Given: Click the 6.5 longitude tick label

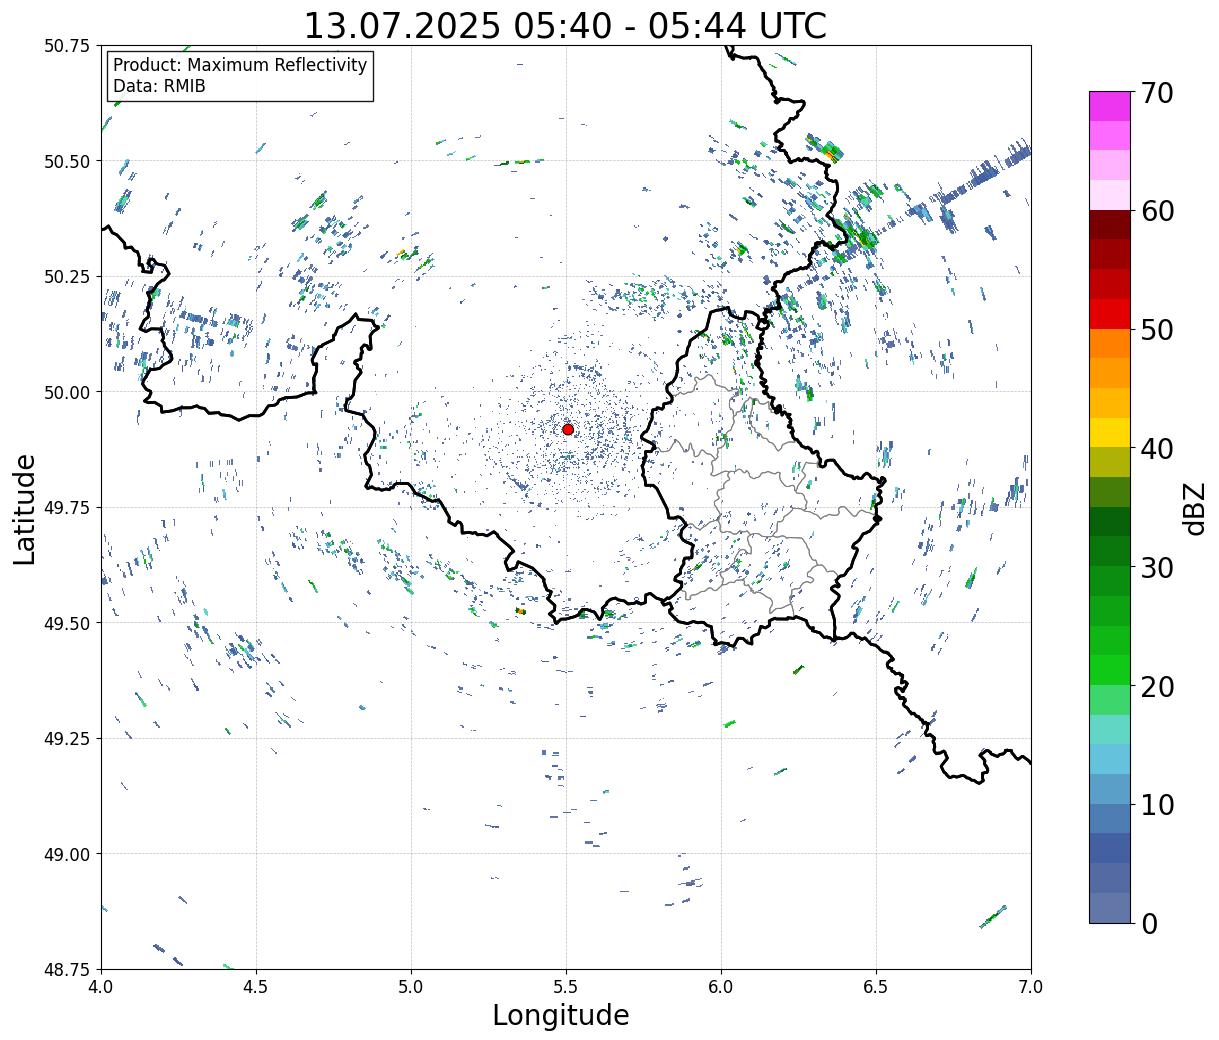Looking at the screenshot, I should [876, 986].
